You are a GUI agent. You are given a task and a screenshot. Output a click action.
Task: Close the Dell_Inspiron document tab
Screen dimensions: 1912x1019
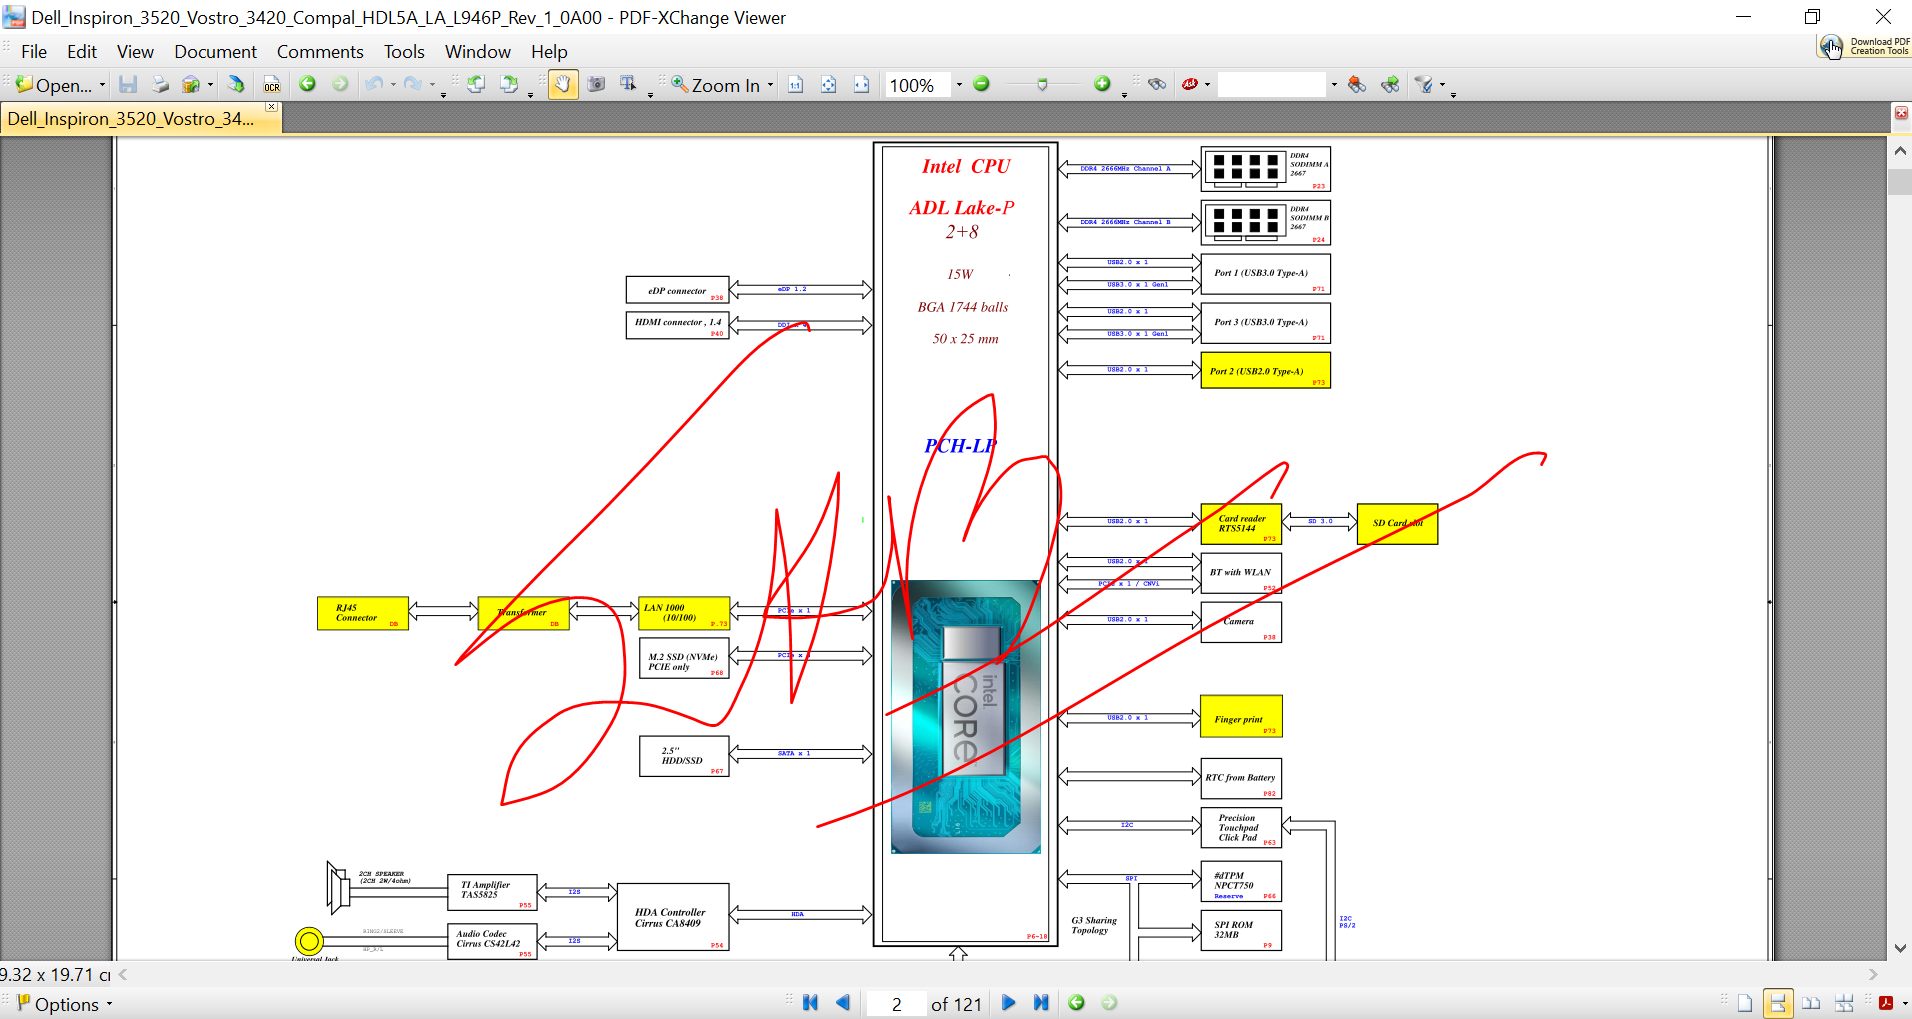271,106
